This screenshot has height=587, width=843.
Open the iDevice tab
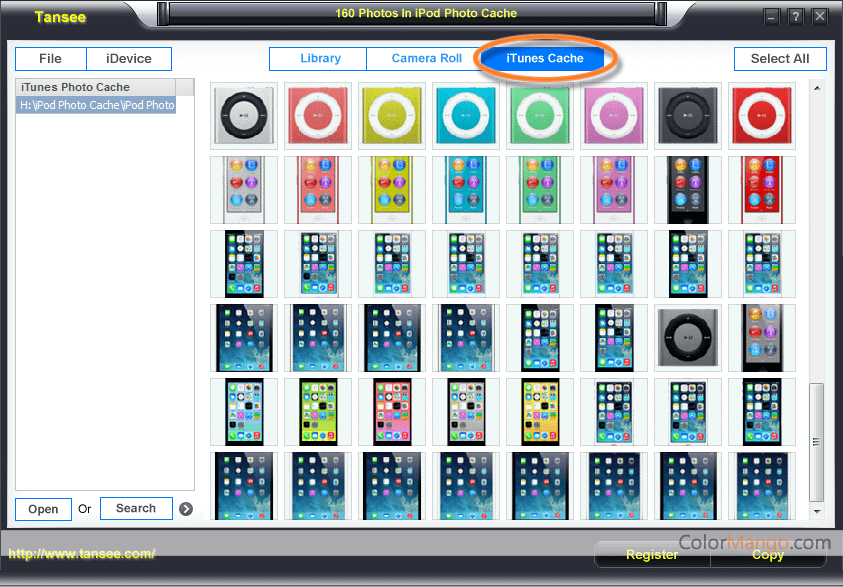pyautogui.click(x=129, y=59)
